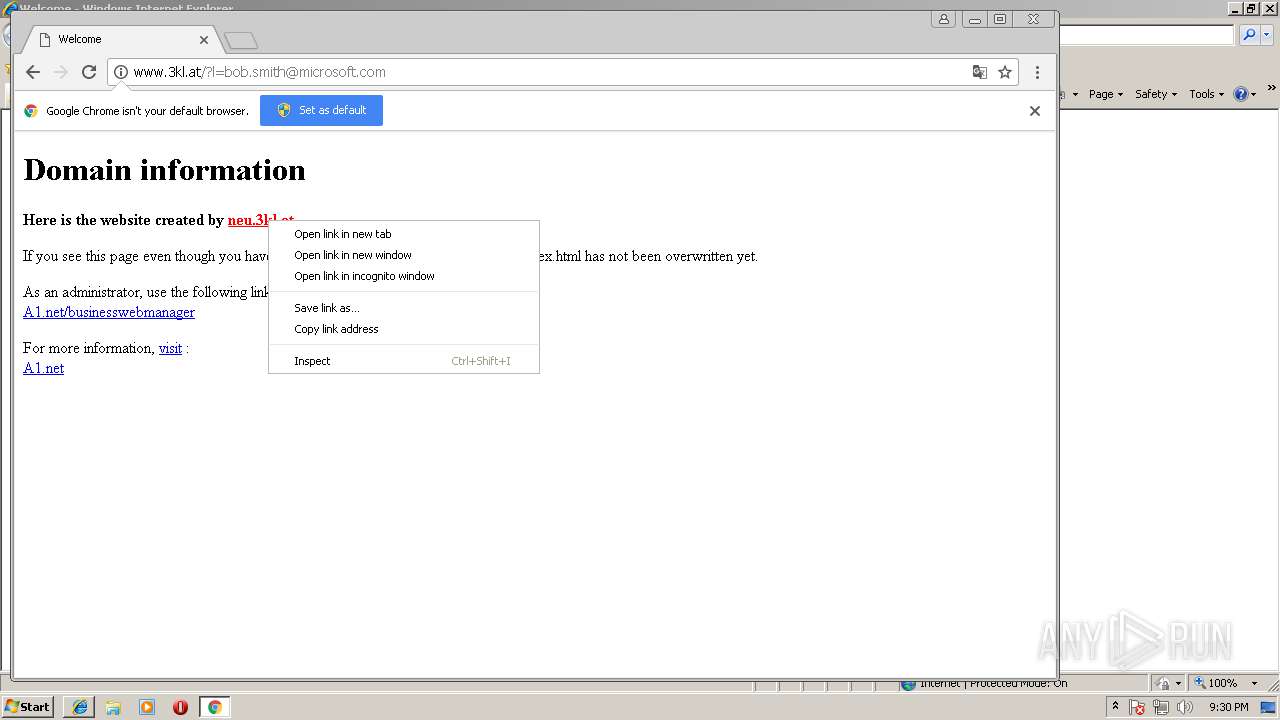
Task: Click the Domain information heading
Action: [164, 170]
